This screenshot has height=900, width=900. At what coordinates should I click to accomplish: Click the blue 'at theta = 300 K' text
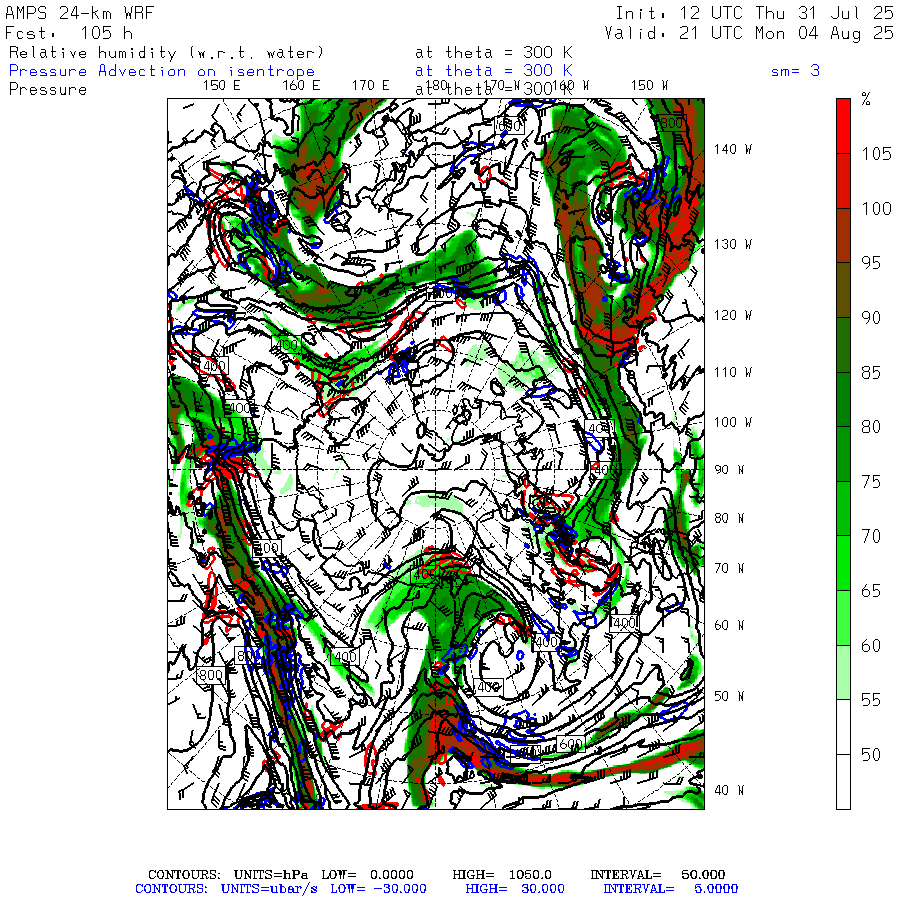(494, 71)
